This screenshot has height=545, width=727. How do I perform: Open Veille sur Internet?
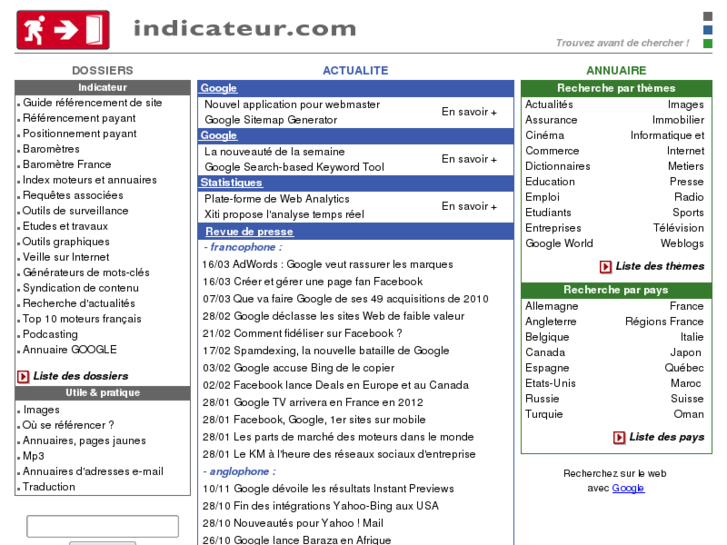click(66, 257)
